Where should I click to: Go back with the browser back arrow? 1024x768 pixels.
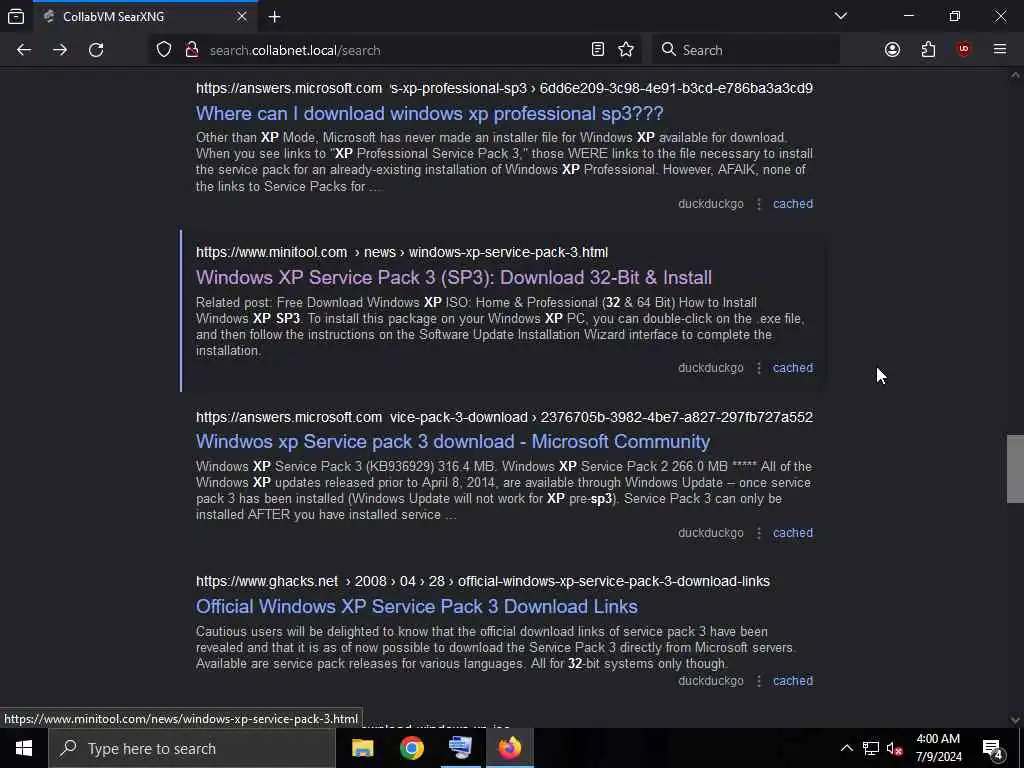pyautogui.click(x=24, y=50)
